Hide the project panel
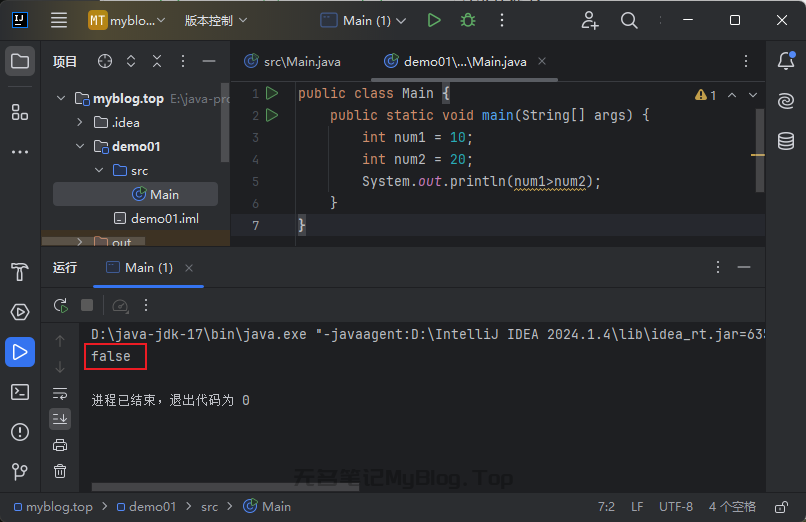This screenshot has width=806, height=522. (x=209, y=61)
